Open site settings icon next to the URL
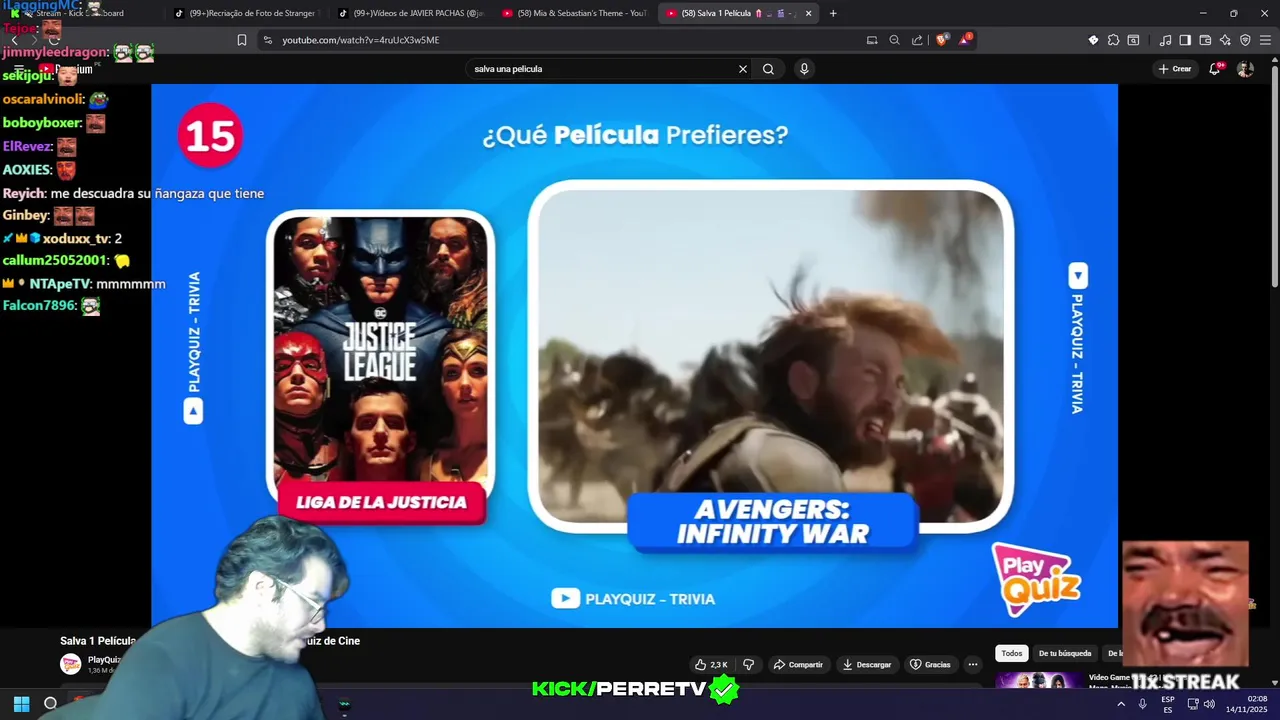 pos(267,40)
